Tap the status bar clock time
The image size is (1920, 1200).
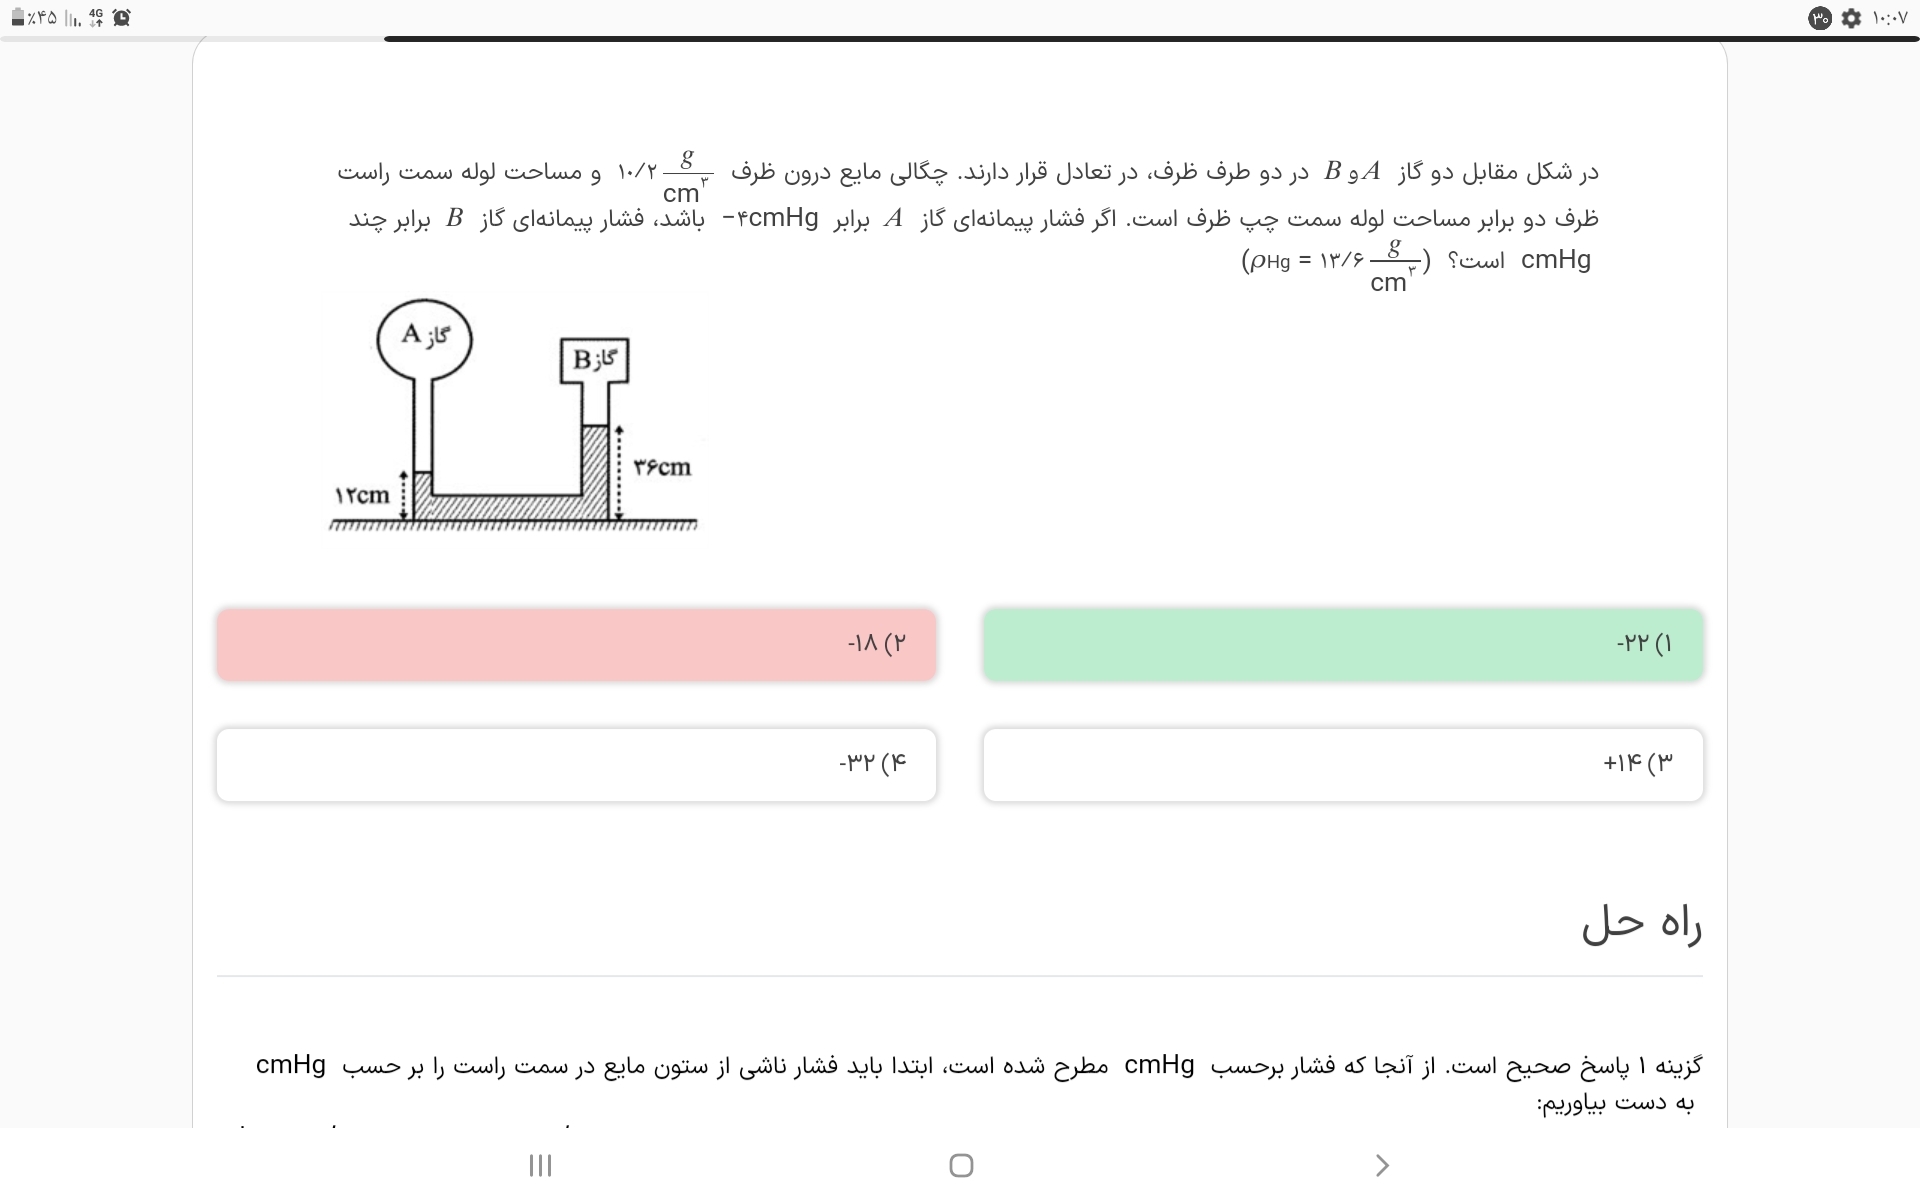pos(1889,18)
